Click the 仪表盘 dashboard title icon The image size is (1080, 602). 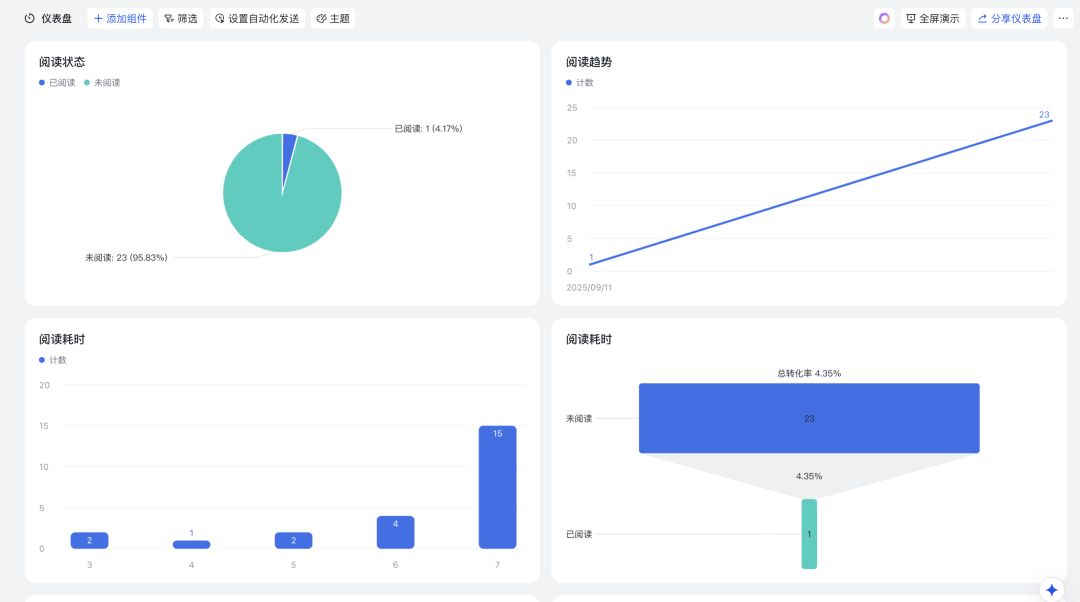click(30, 18)
